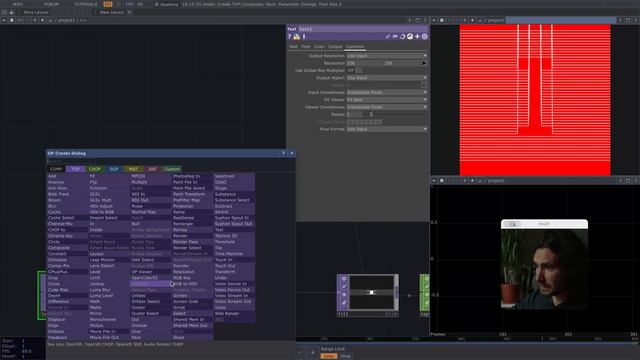Click the comment pencil icon in parameter header

tap(388, 37)
